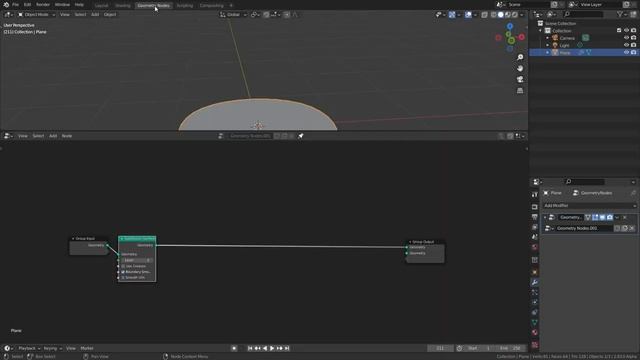
Task: Open the Window menu
Action: pyautogui.click(x=62, y=4)
